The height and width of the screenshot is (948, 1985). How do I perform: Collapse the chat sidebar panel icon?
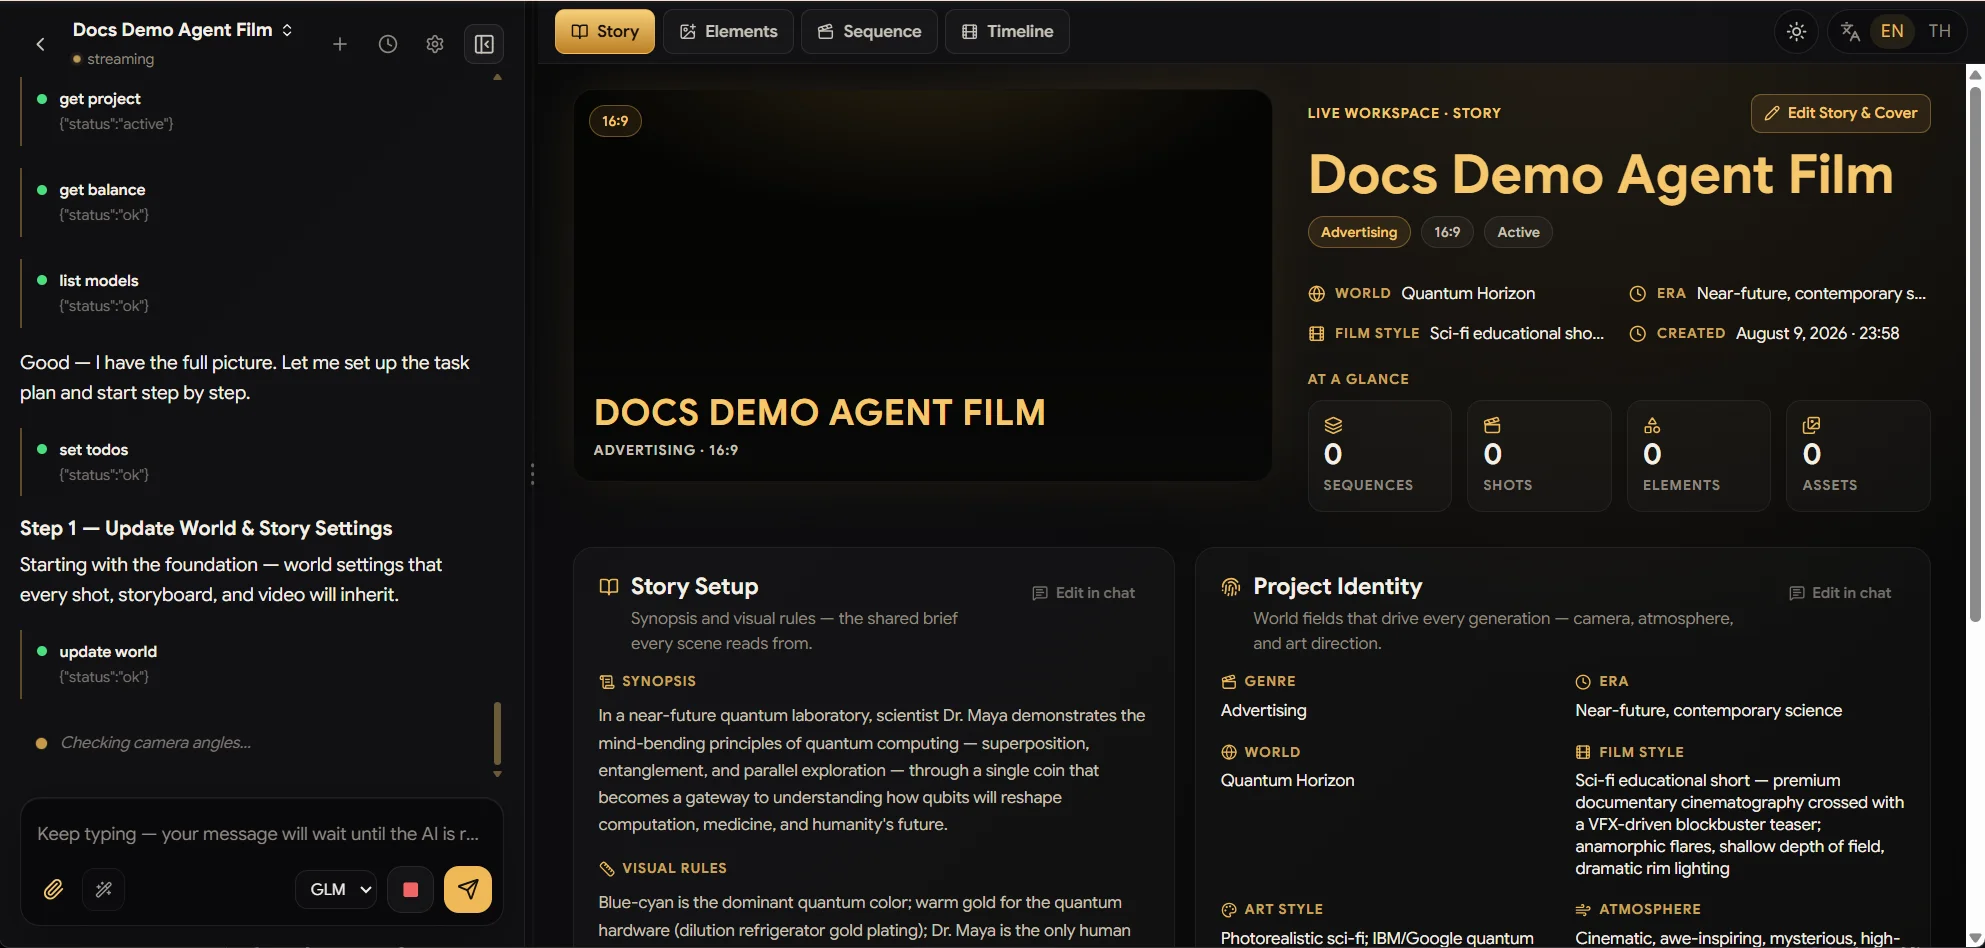tap(484, 44)
